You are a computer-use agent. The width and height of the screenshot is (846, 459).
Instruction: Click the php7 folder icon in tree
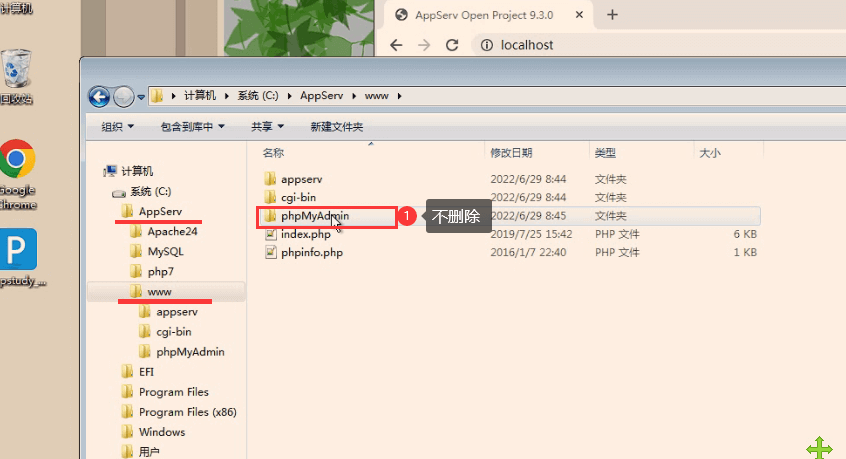(136, 271)
